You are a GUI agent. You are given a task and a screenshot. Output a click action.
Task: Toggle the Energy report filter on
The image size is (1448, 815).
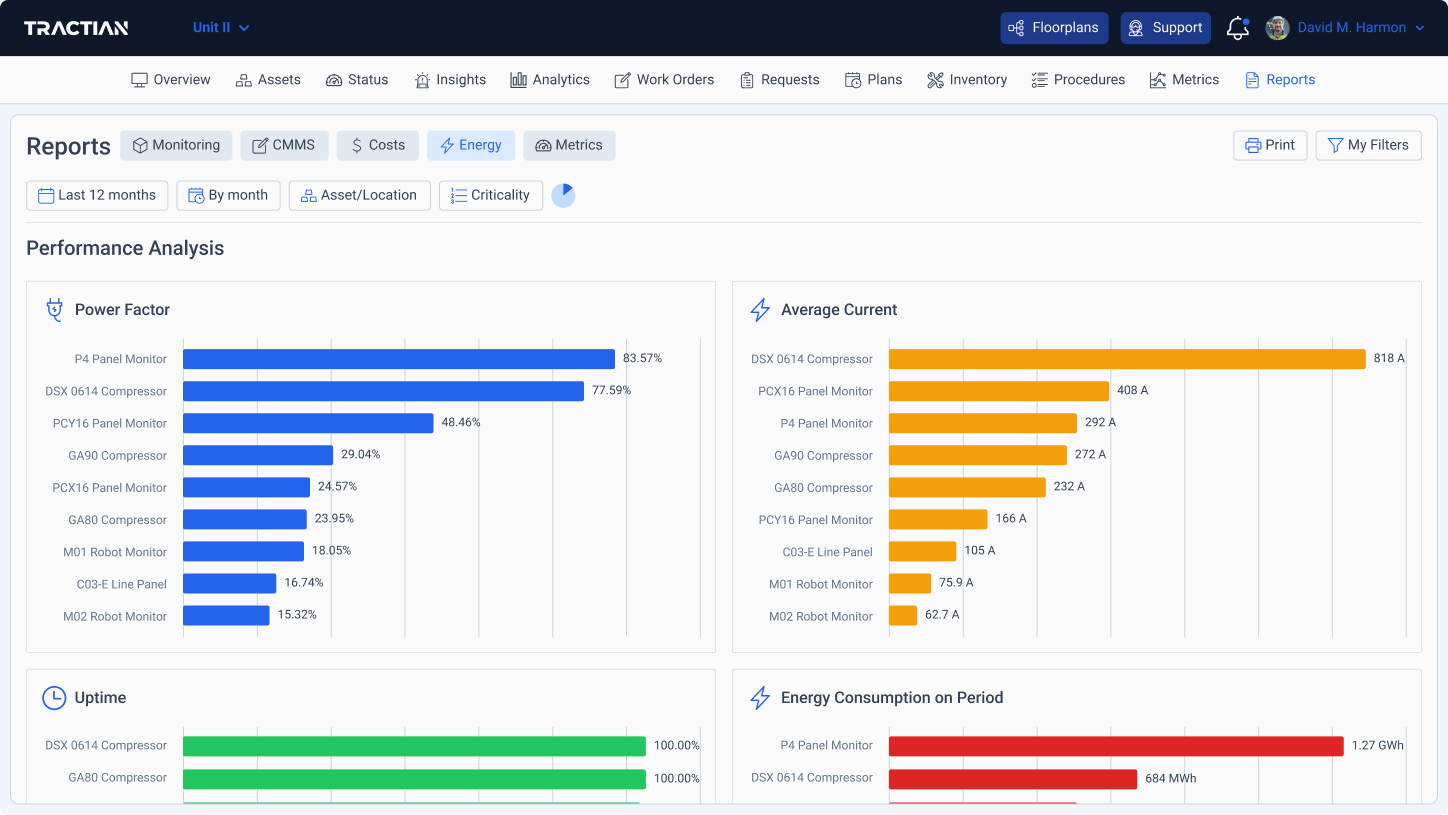point(471,145)
